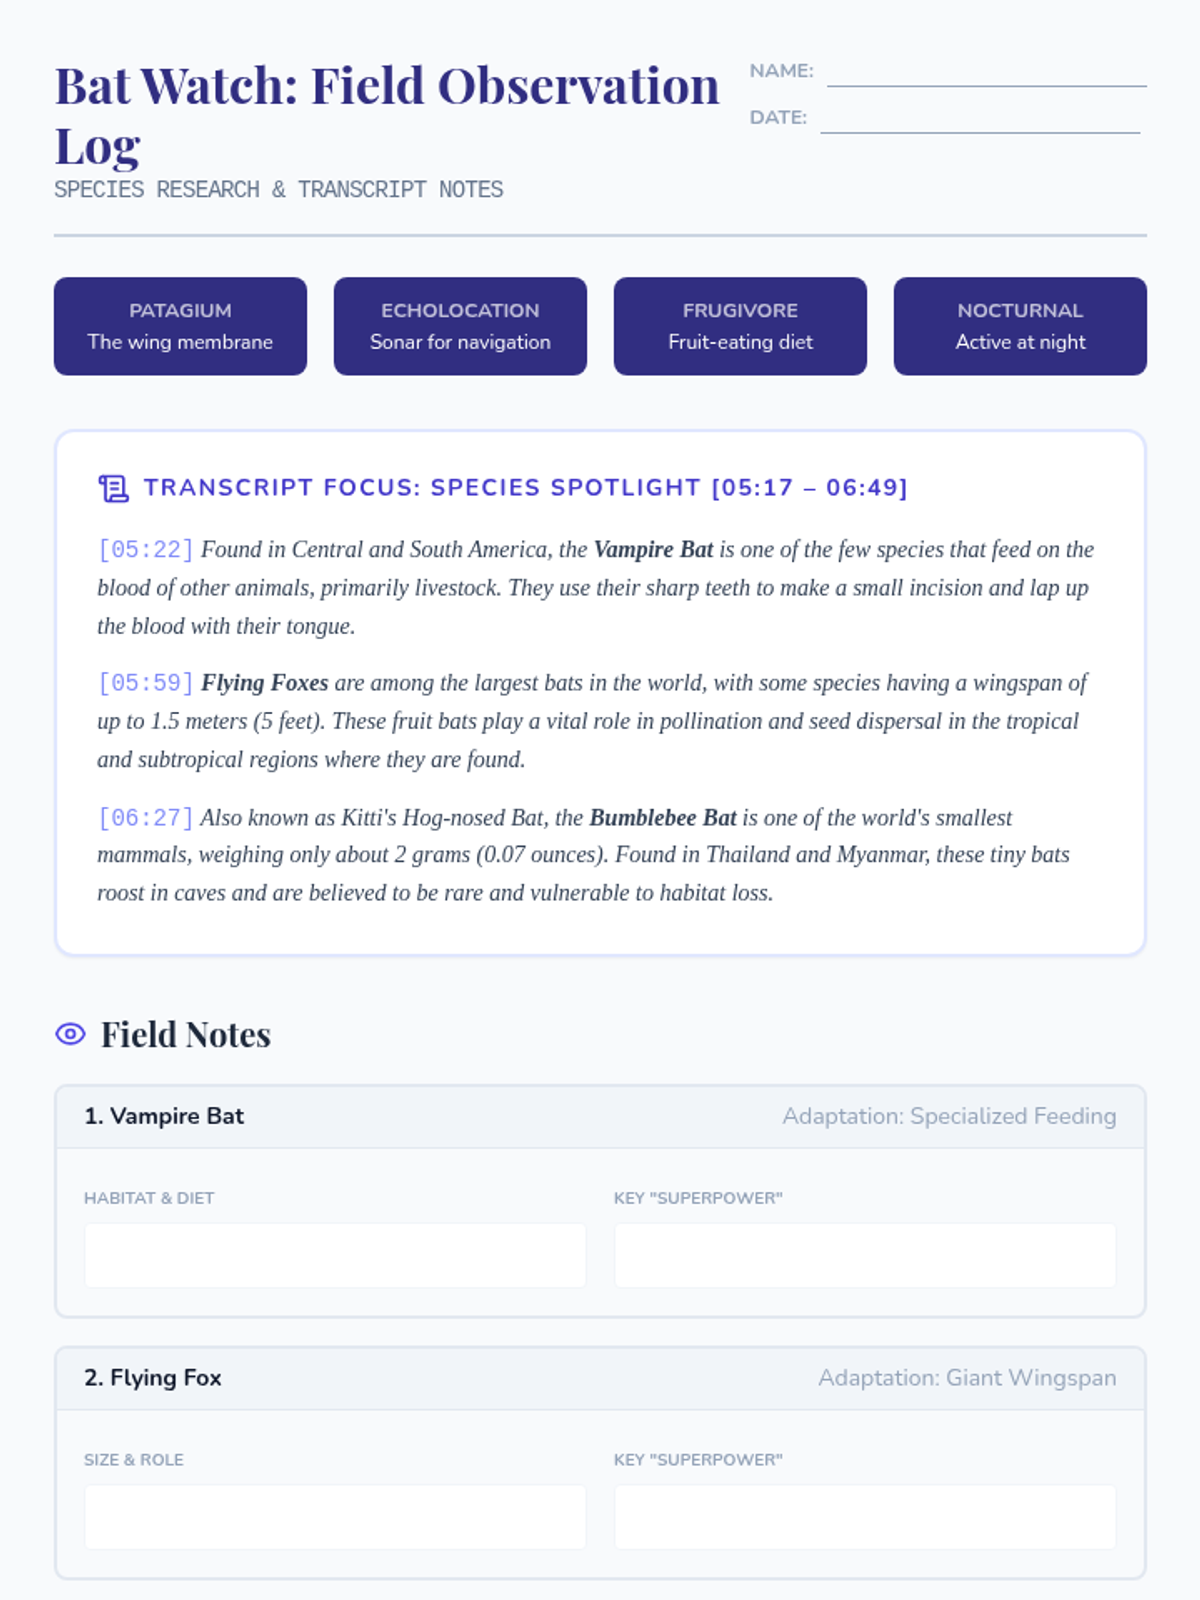Viewport: 1200px width, 1600px height.
Task: Click the Transcript Focus section heading
Action: (x=525, y=488)
